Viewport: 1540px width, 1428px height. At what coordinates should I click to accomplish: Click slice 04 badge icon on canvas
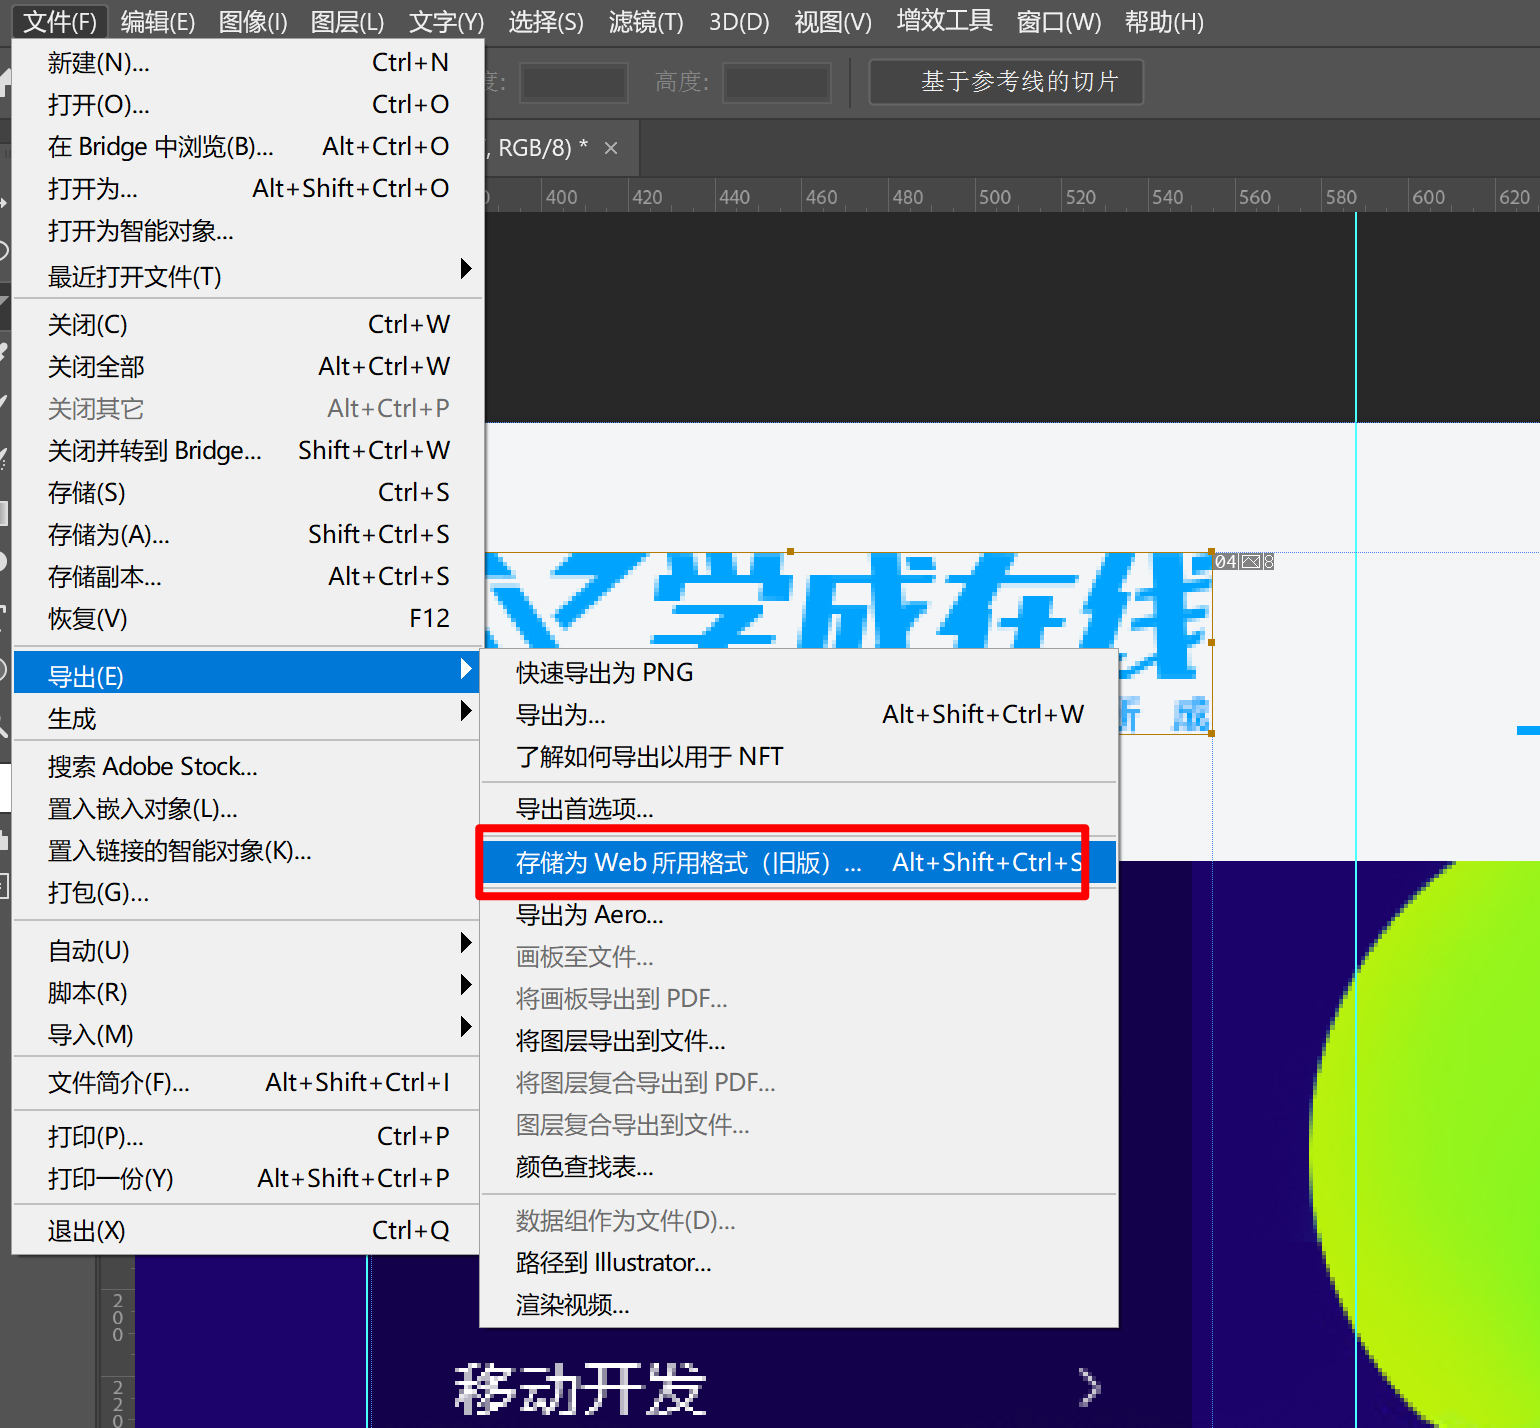tap(1244, 562)
